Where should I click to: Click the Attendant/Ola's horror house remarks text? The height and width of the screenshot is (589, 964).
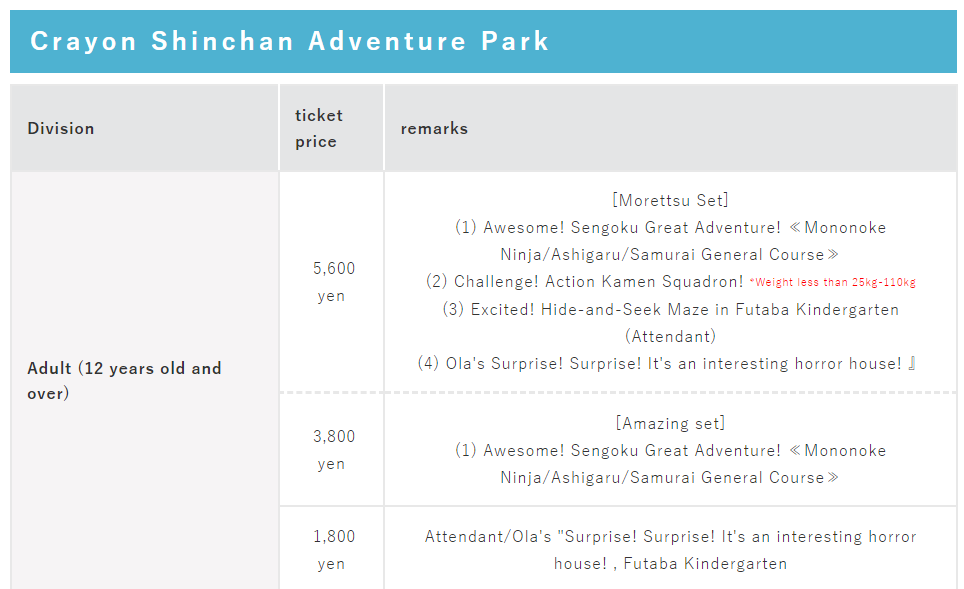point(671,550)
